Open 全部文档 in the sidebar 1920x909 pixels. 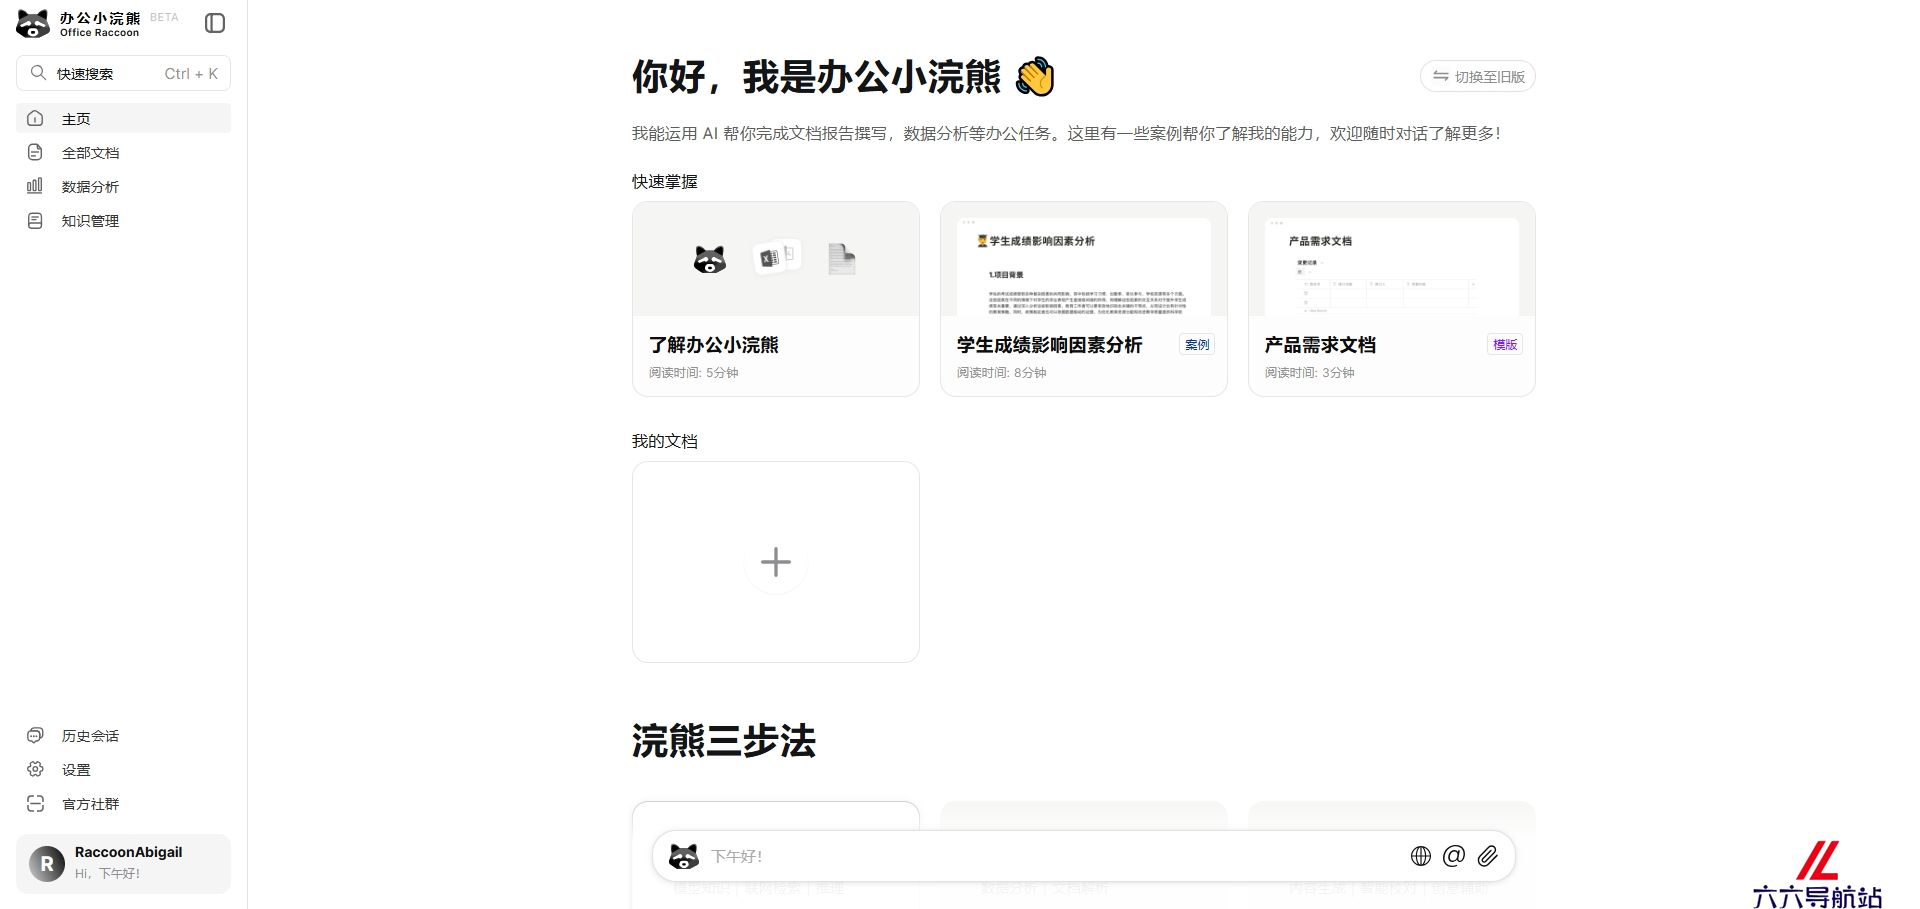point(123,152)
